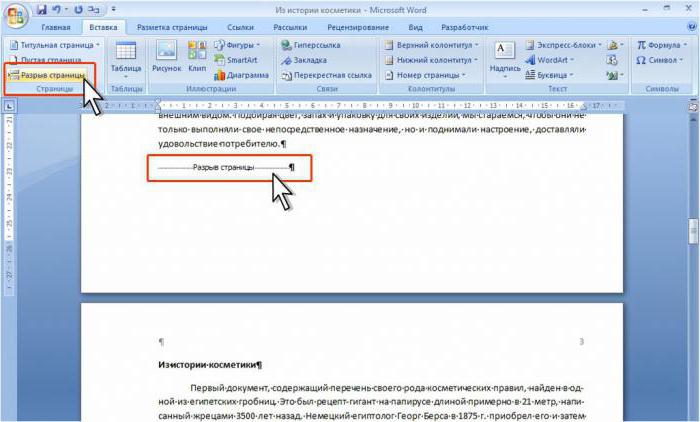Open the Символ symbol menu
This screenshot has height=422, width=700.
pos(659,60)
